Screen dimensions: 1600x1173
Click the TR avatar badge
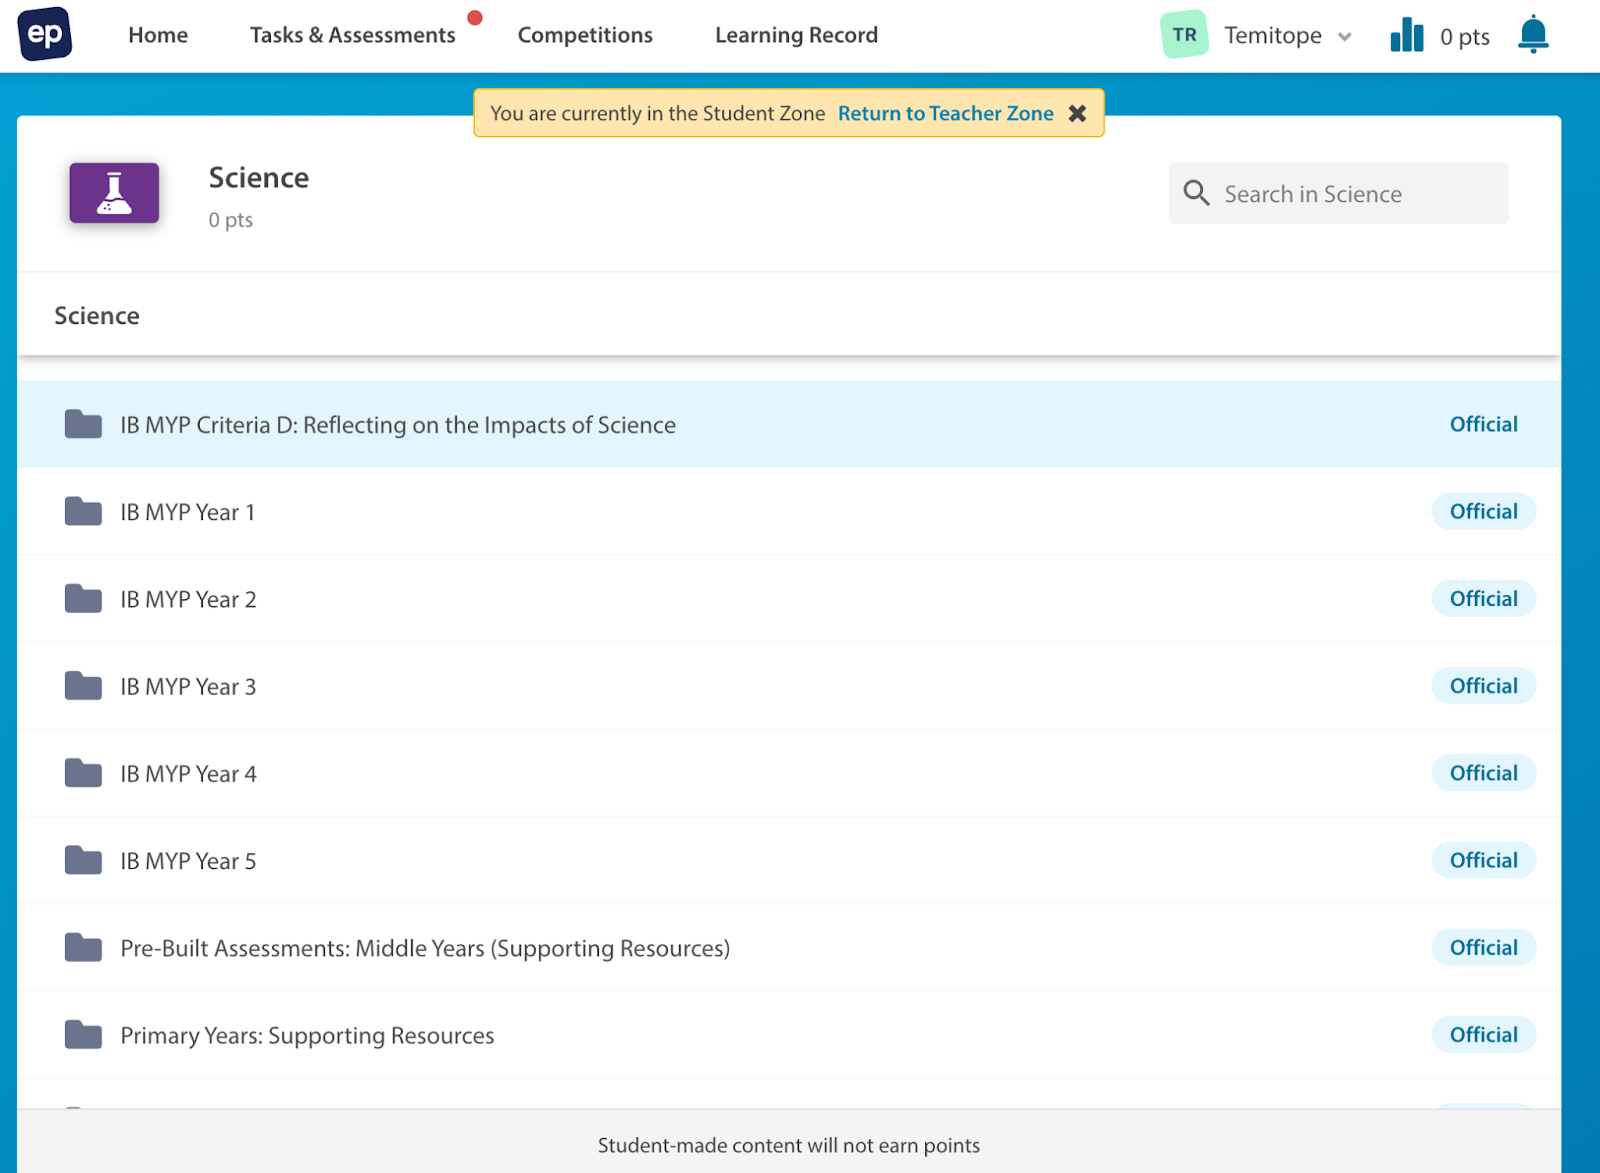point(1184,35)
